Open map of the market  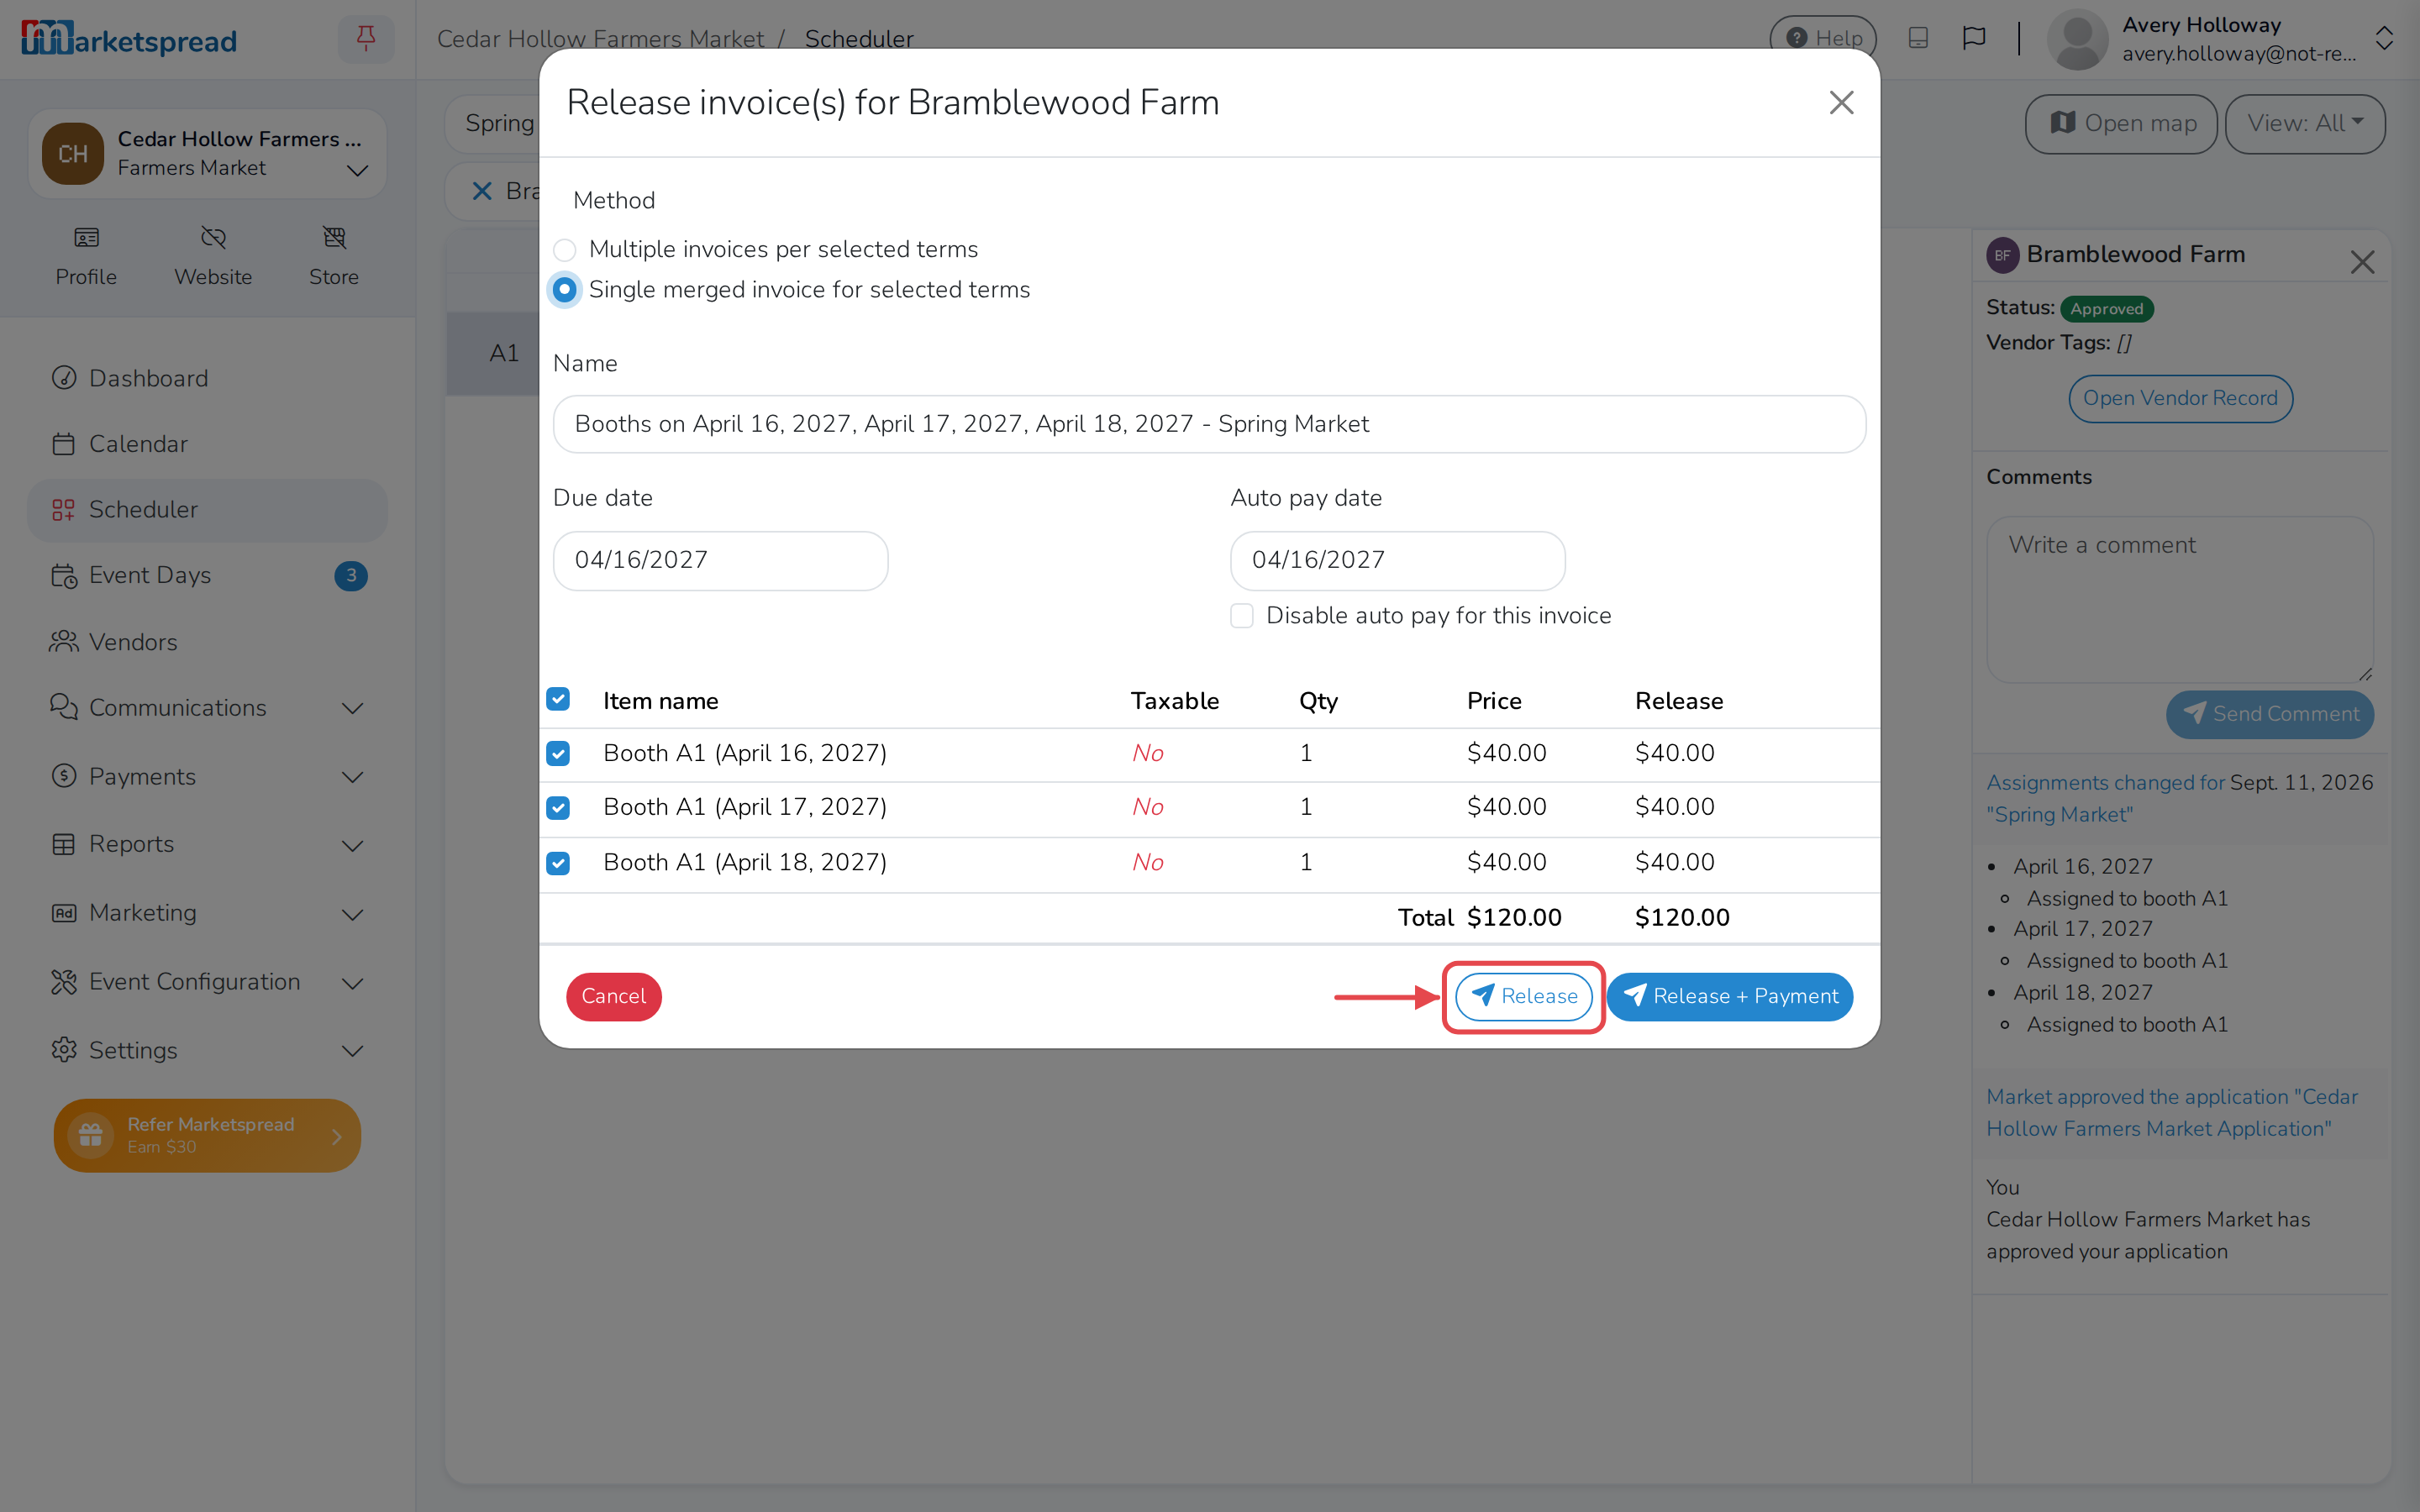[x=2121, y=124]
